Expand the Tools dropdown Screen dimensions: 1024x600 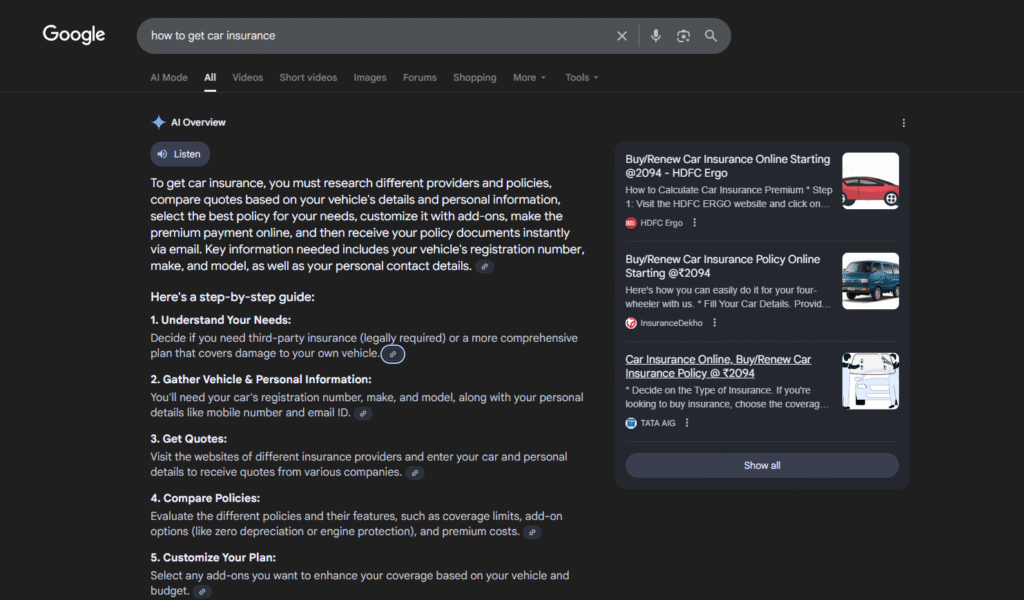click(581, 78)
